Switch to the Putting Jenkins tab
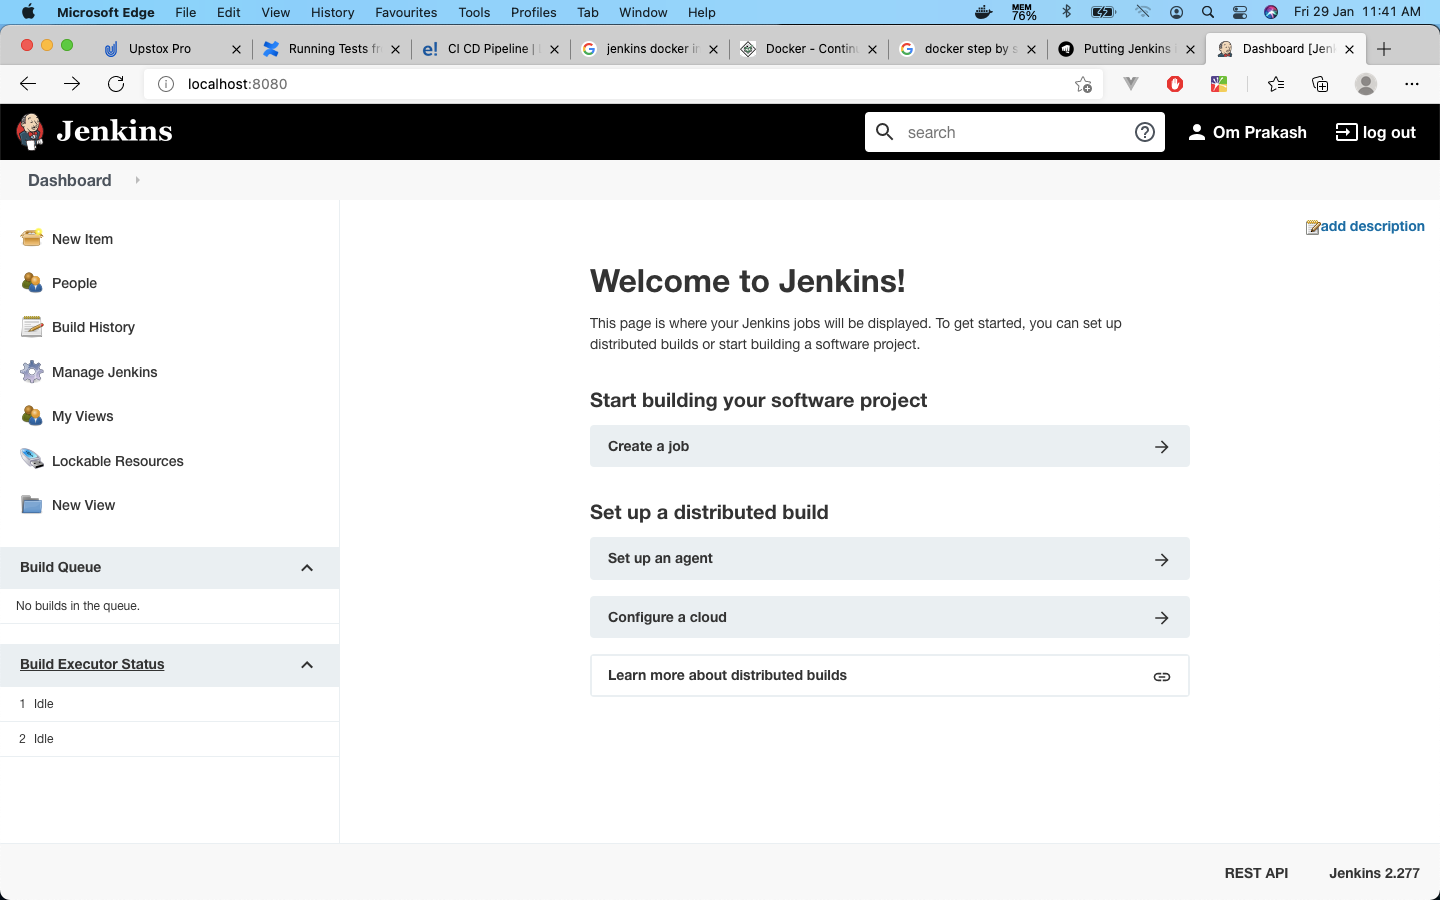1440x900 pixels. coord(1127,49)
